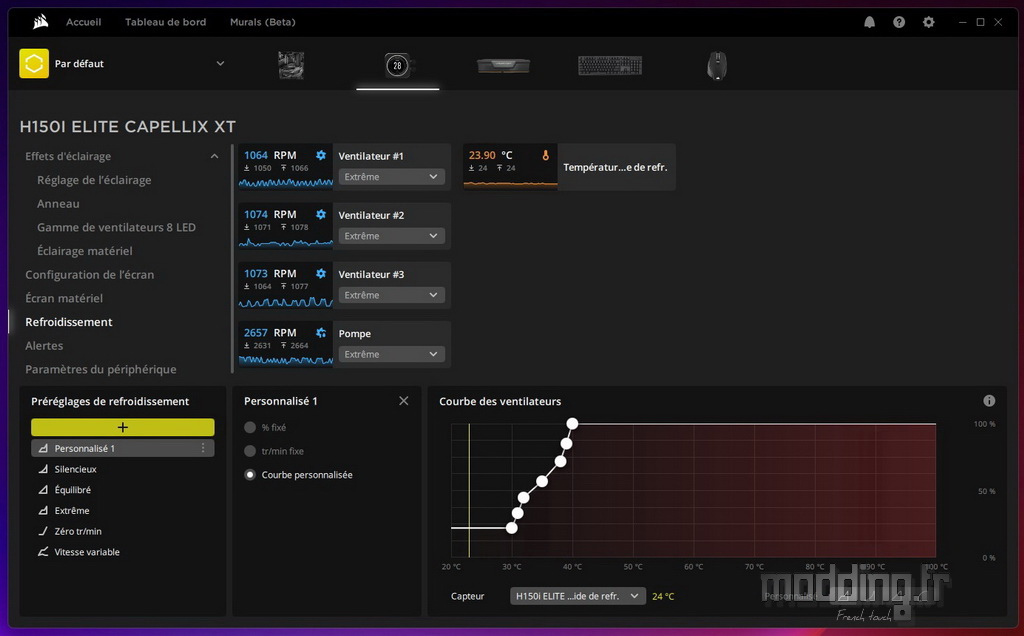Click the Ventilateur #1 RPM graph
Viewport: 1024px width, 636px height.
point(285,167)
